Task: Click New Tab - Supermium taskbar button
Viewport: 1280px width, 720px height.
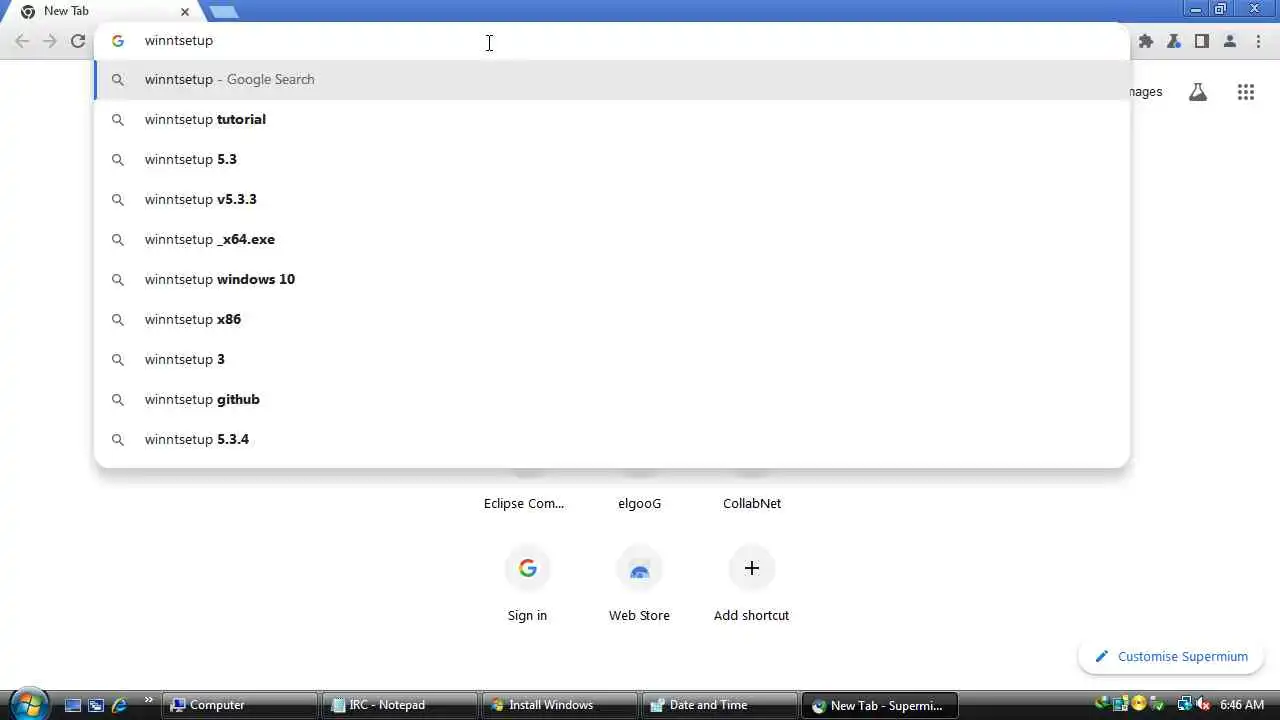Action: [880, 705]
